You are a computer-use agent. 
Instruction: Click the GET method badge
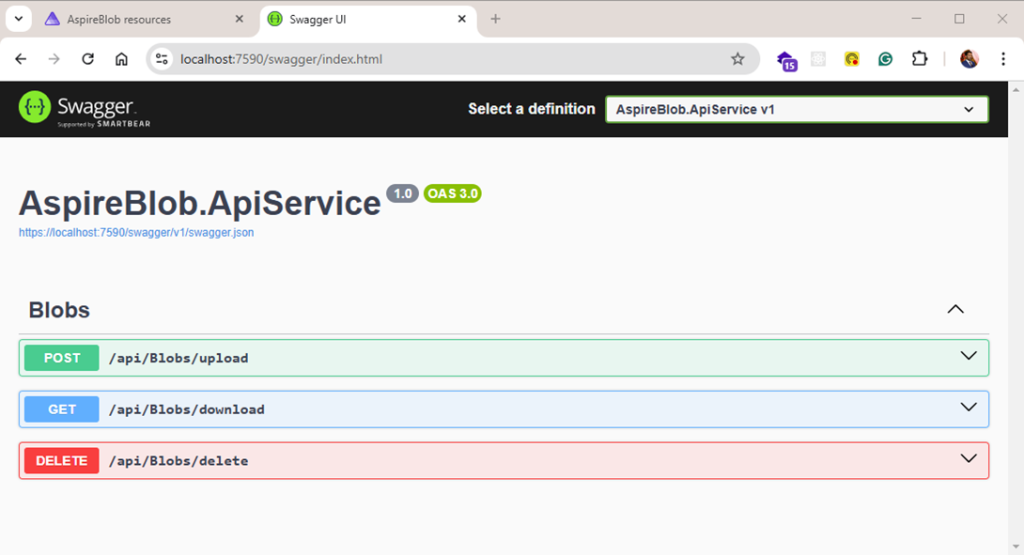[62, 409]
